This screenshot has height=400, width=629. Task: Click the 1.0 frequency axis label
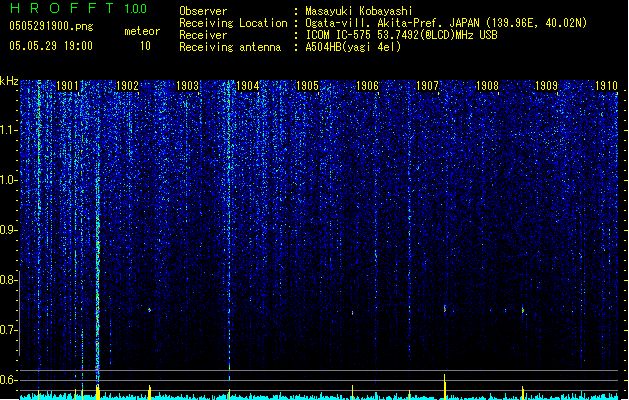[8, 180]
